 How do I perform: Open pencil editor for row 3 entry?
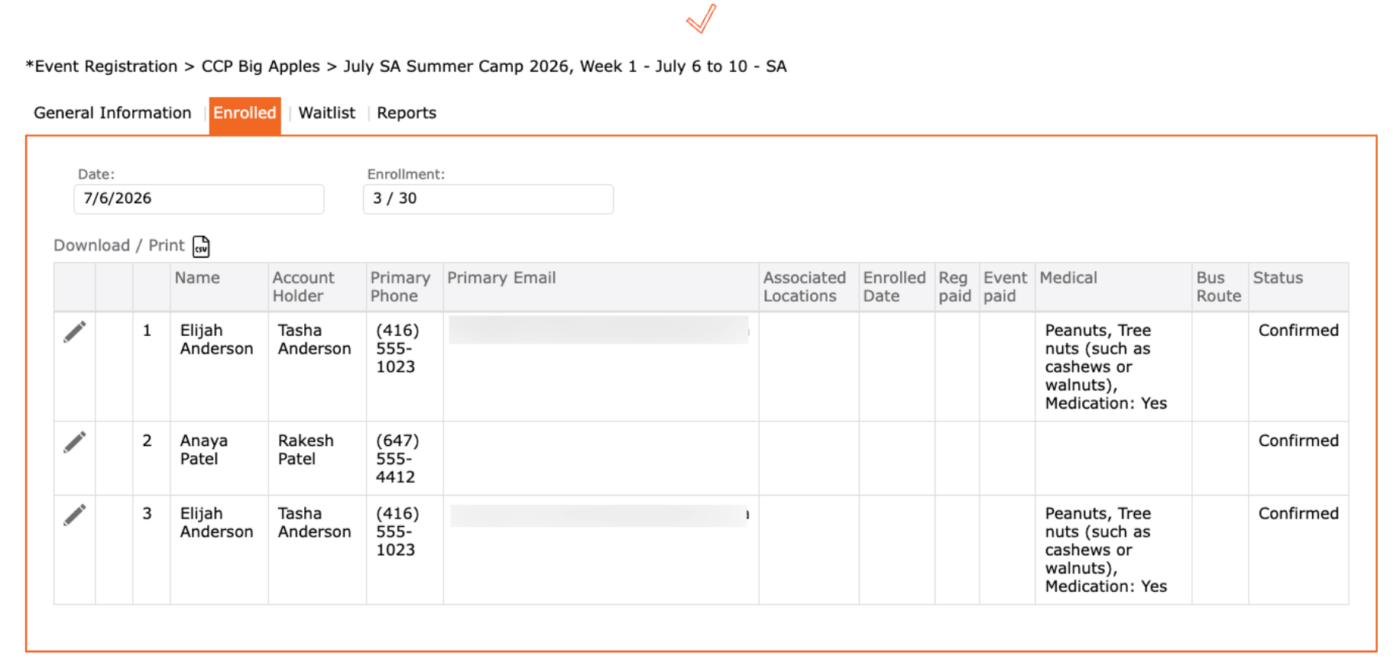click(75, 515)
